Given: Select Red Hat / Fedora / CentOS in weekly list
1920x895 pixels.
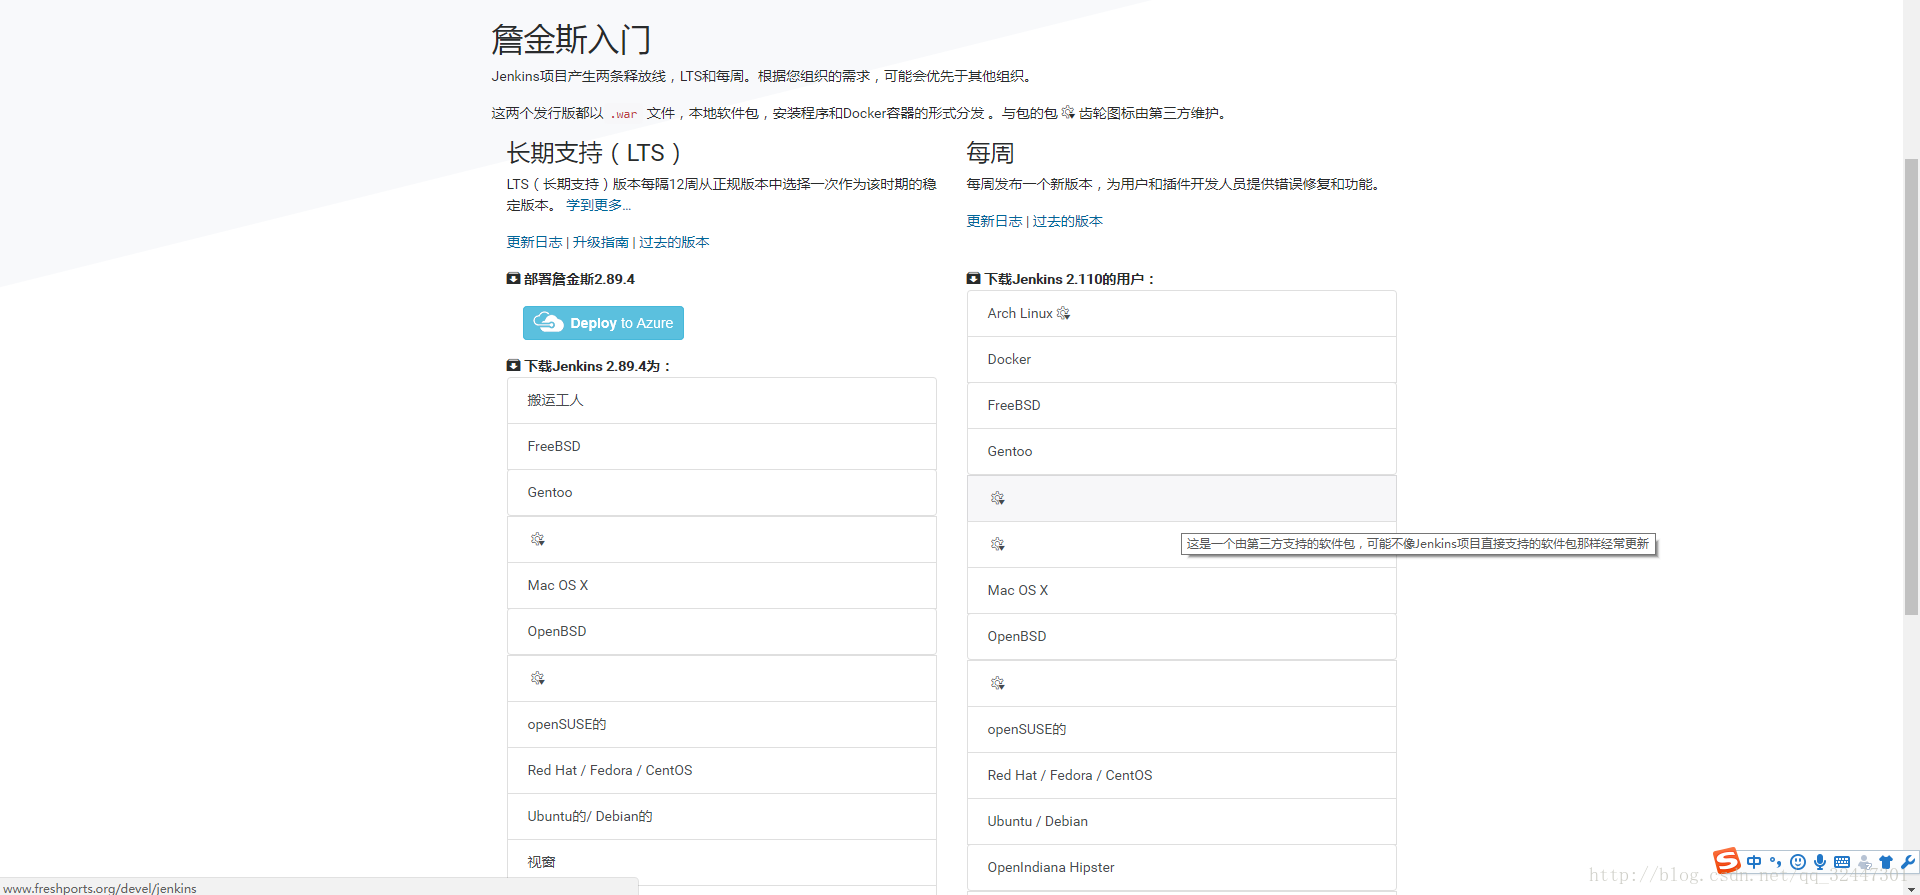Looking at the screenshot, I should [1181, 775].
